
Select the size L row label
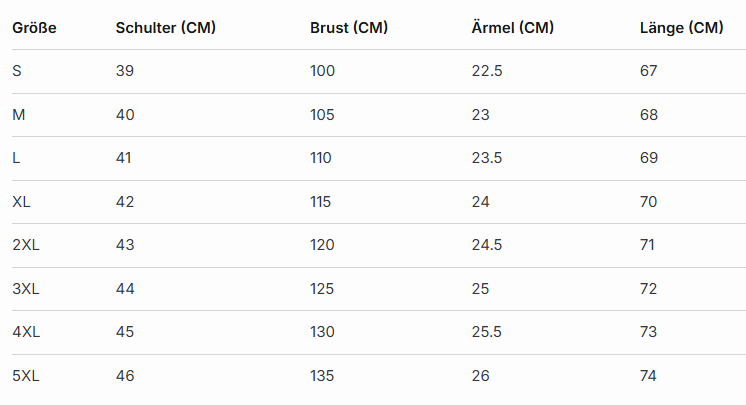point(16,158)
